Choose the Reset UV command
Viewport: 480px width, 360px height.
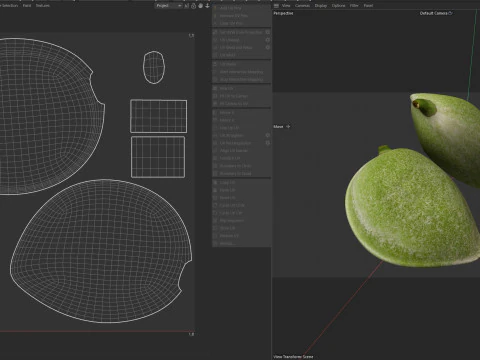tap(242, 198)
